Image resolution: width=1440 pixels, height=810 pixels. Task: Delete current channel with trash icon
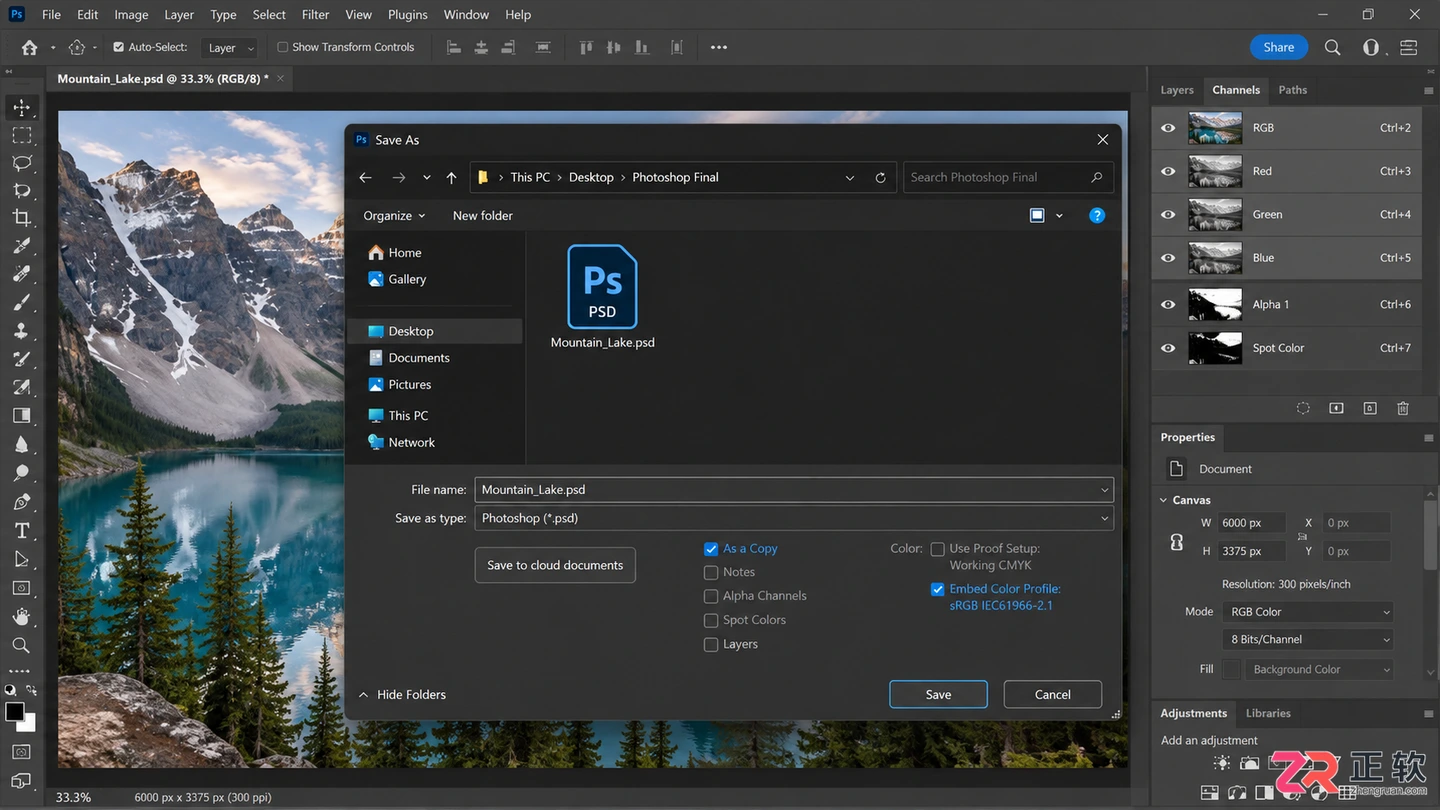click(1403, 408)
